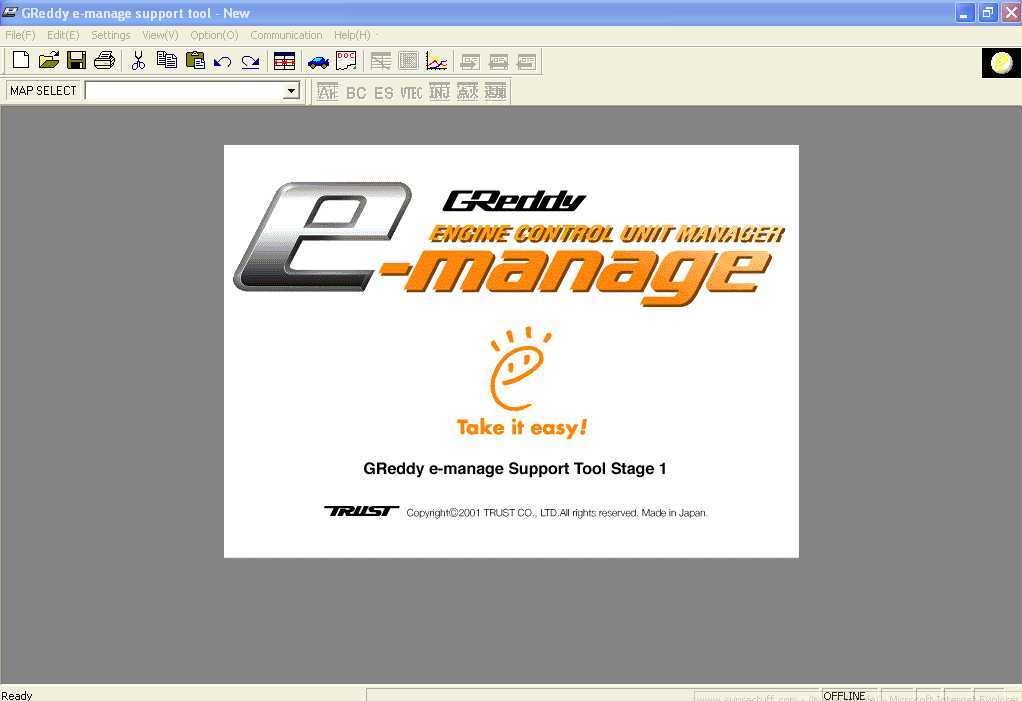This screenshot has width=1022, height=701.
Task: Copy using the two-pages icon
Action: click(167, 61)
